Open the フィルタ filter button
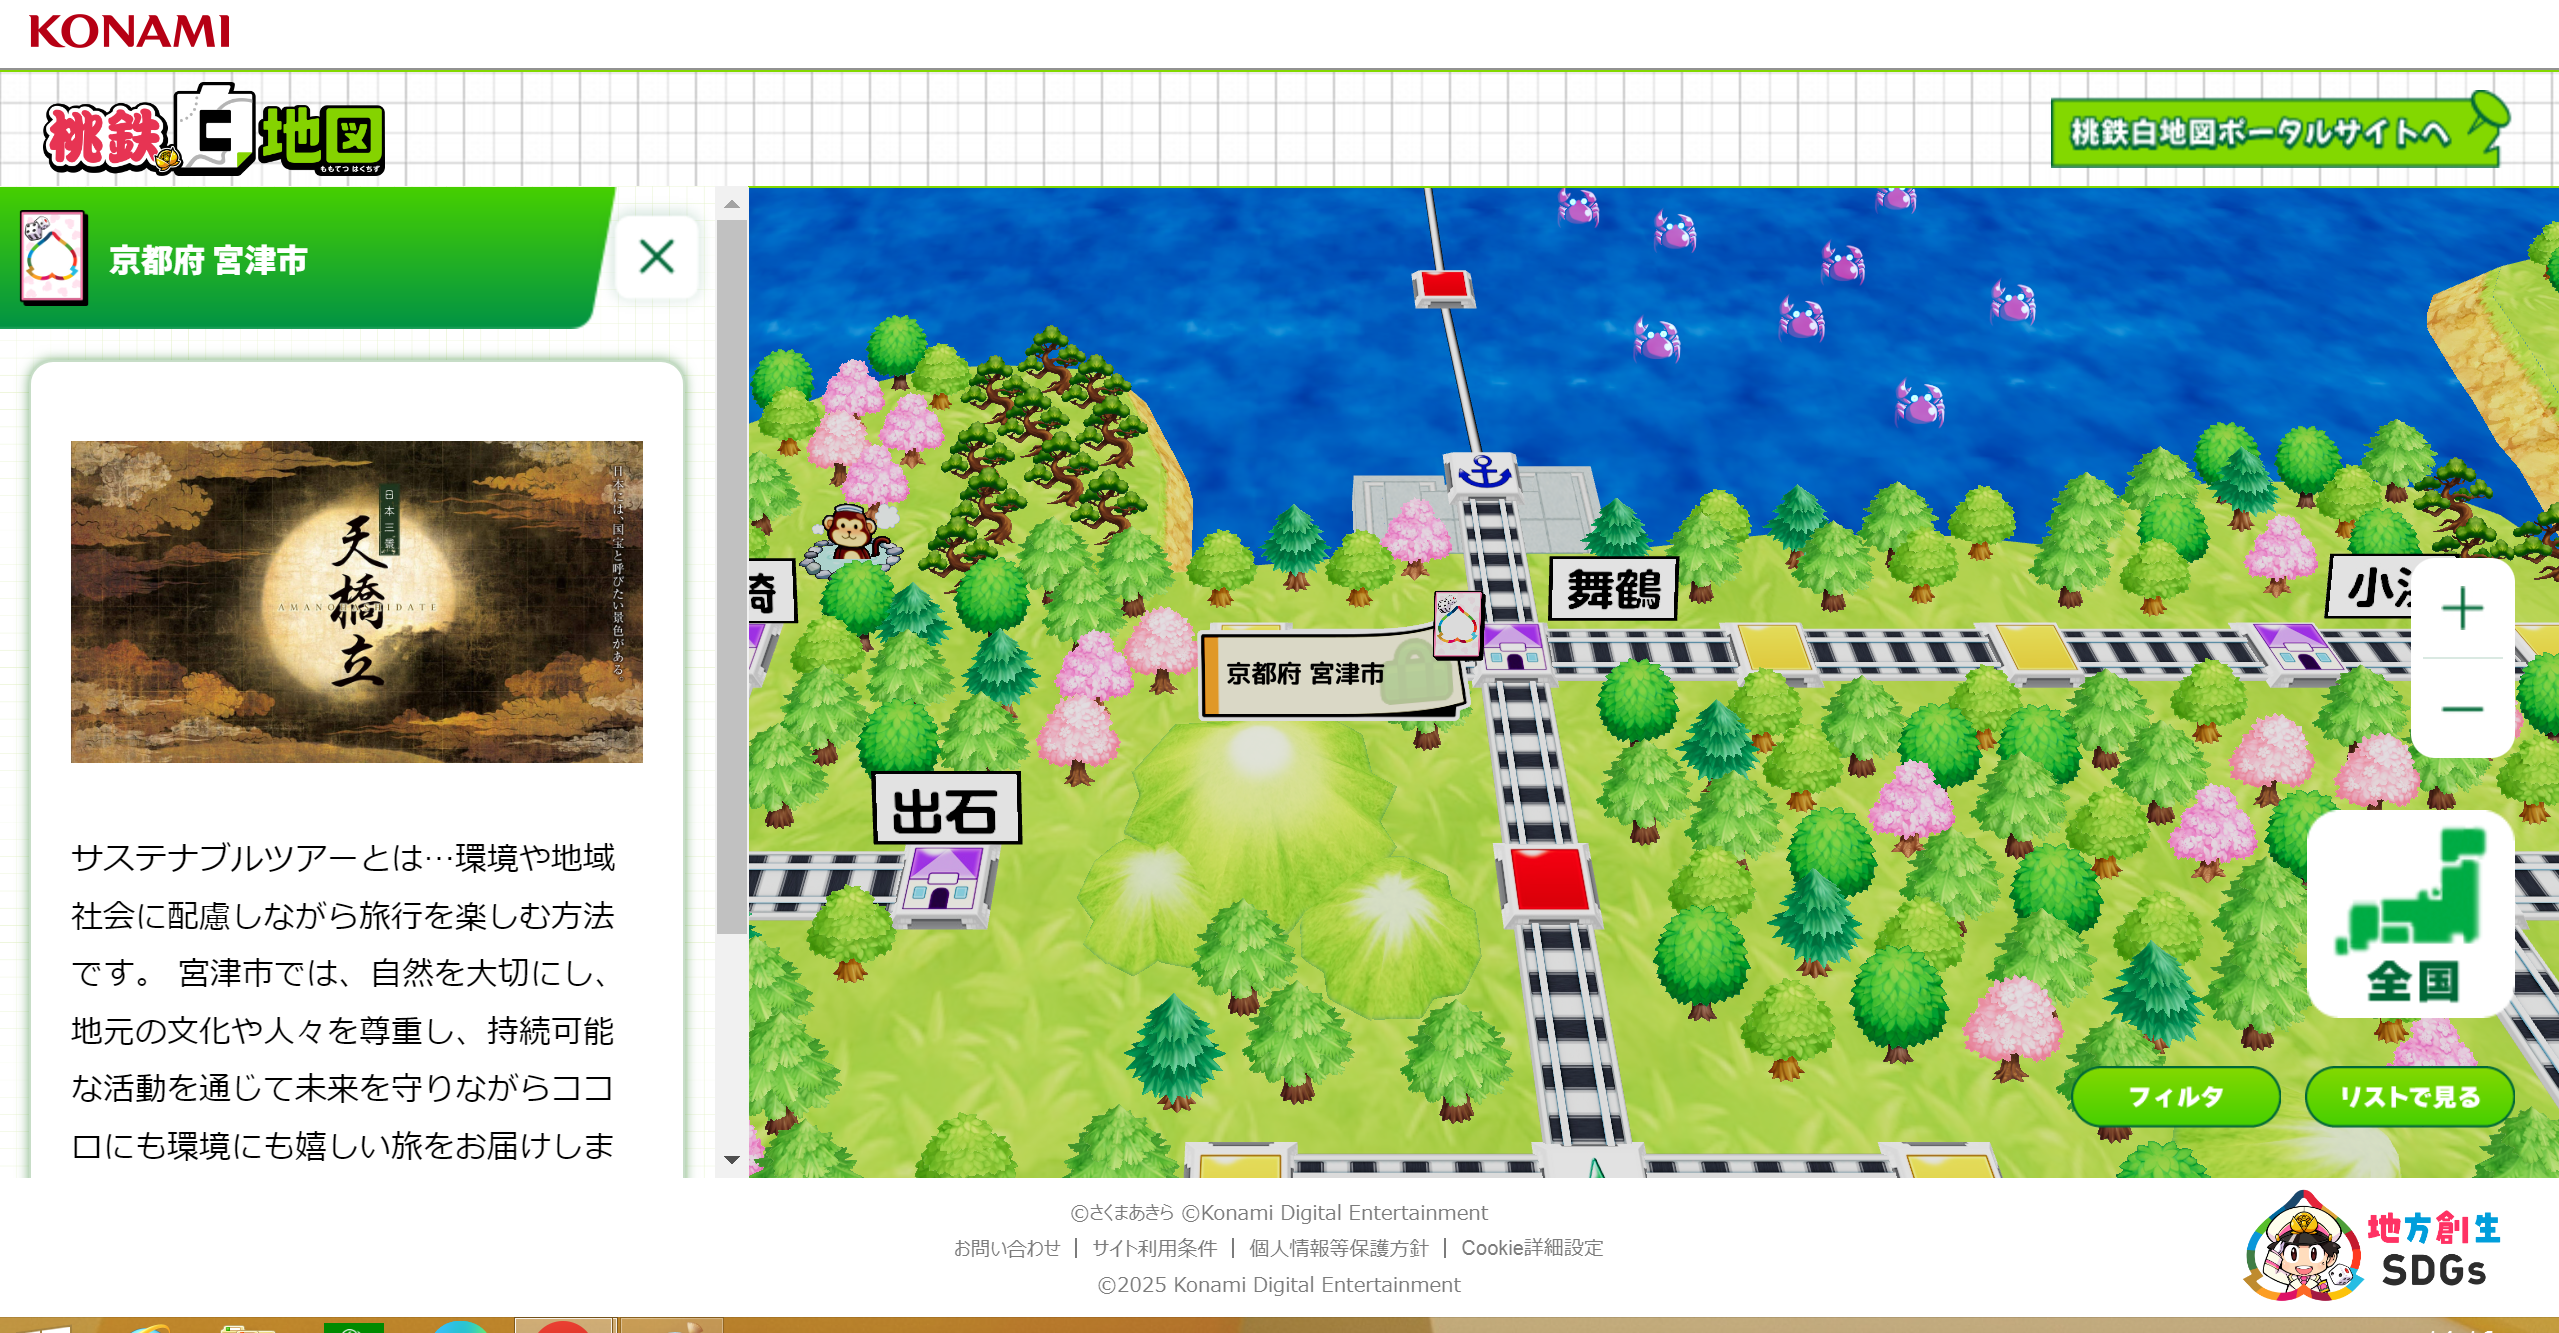Screen dimensions: 2559x1333 (2175, 1096)
